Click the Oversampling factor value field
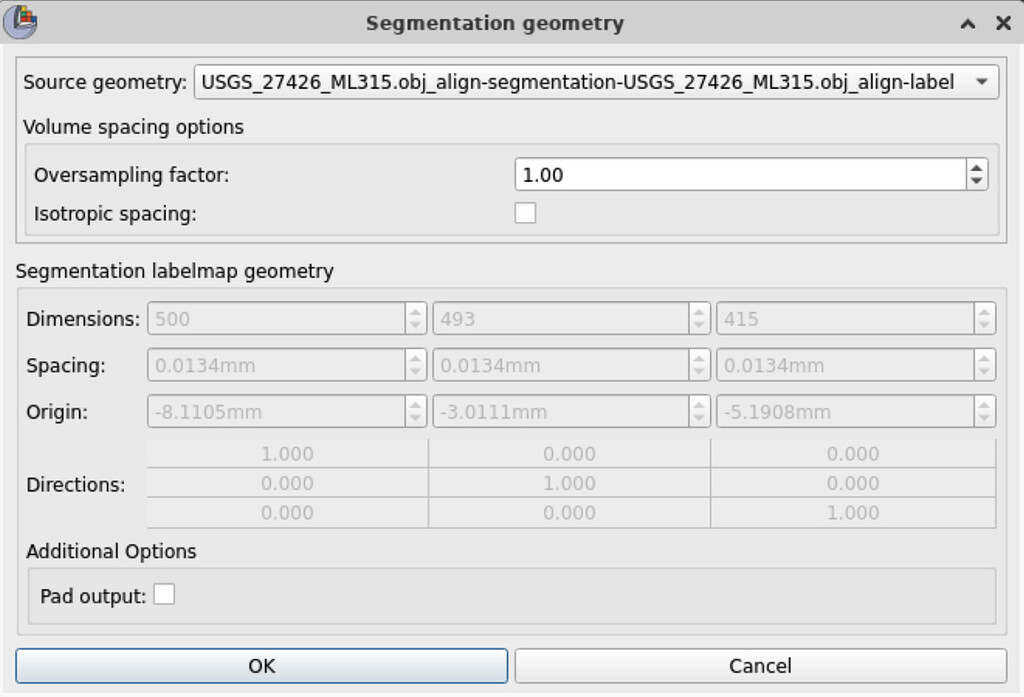 [x=700, y=173]
